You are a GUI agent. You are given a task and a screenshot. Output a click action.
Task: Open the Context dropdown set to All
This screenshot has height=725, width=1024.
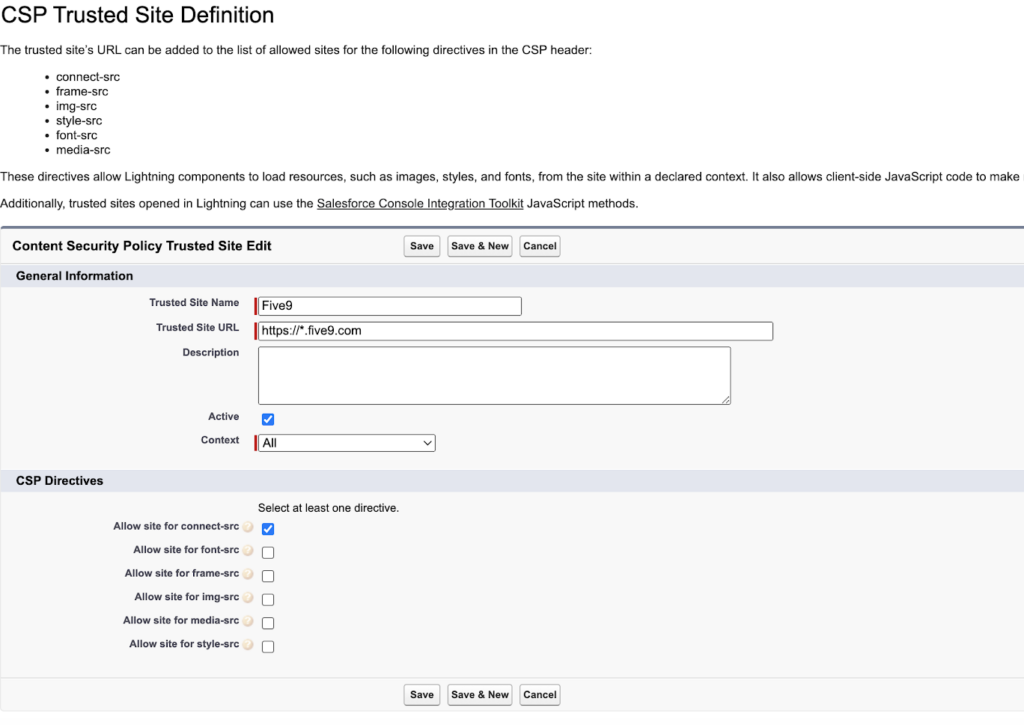[x=347, y=443]
